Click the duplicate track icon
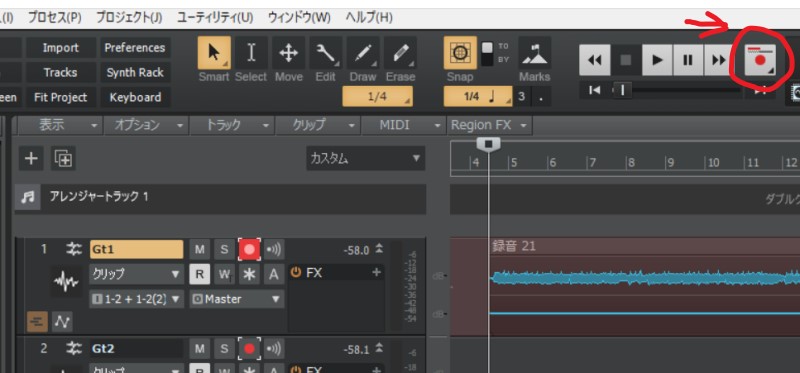This screenshot has width=800, height=373. coord(63,159)
